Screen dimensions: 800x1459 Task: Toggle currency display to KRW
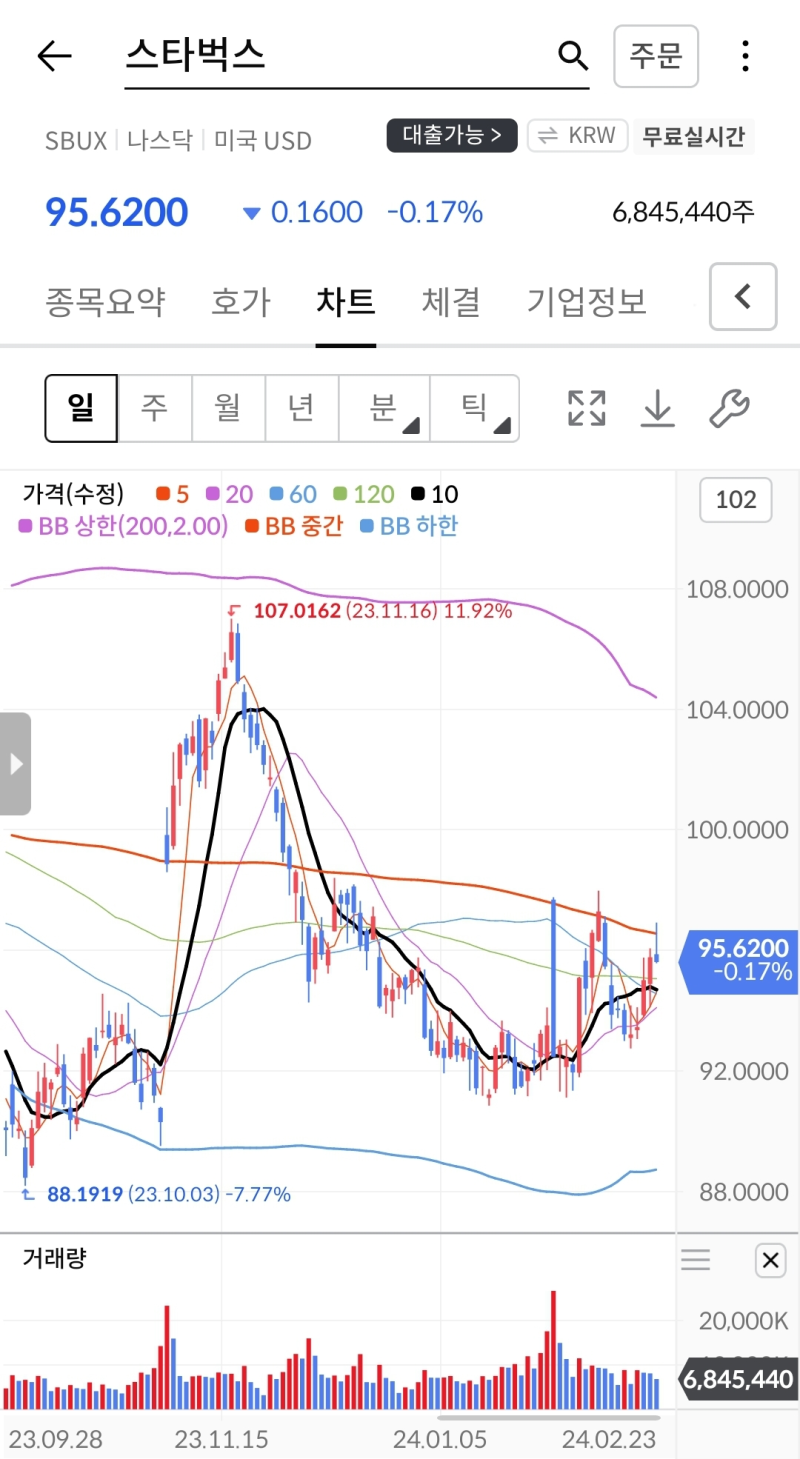coord(577,138)
